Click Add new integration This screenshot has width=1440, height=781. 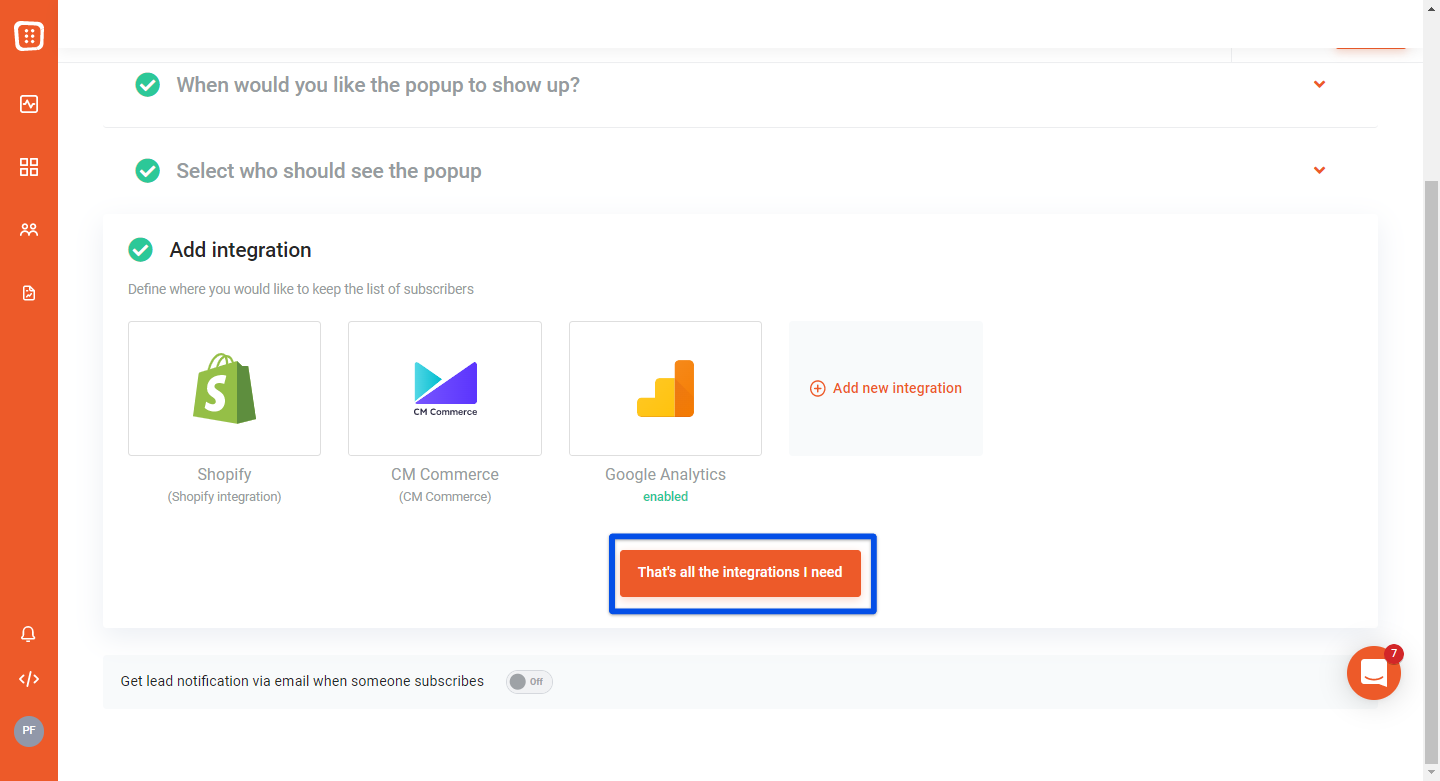[x=886, y=388]
